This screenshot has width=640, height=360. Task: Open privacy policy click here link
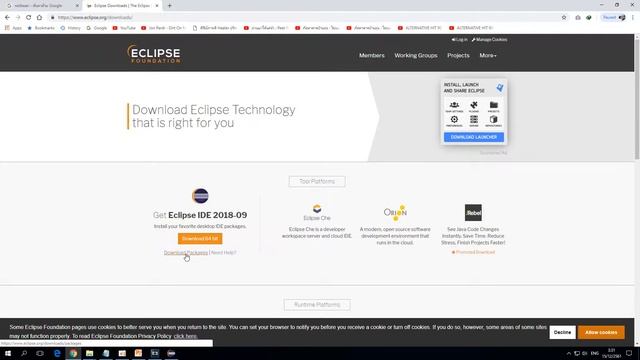pyautogui.click(x=185, y=336)
